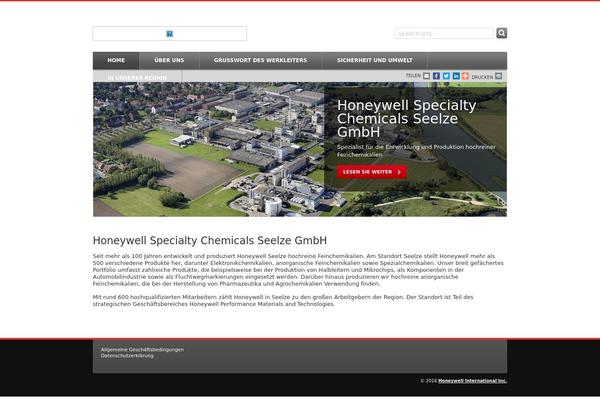
Task: Click the Lesen Sie Weiter button
Action: [x=372, y=172]
